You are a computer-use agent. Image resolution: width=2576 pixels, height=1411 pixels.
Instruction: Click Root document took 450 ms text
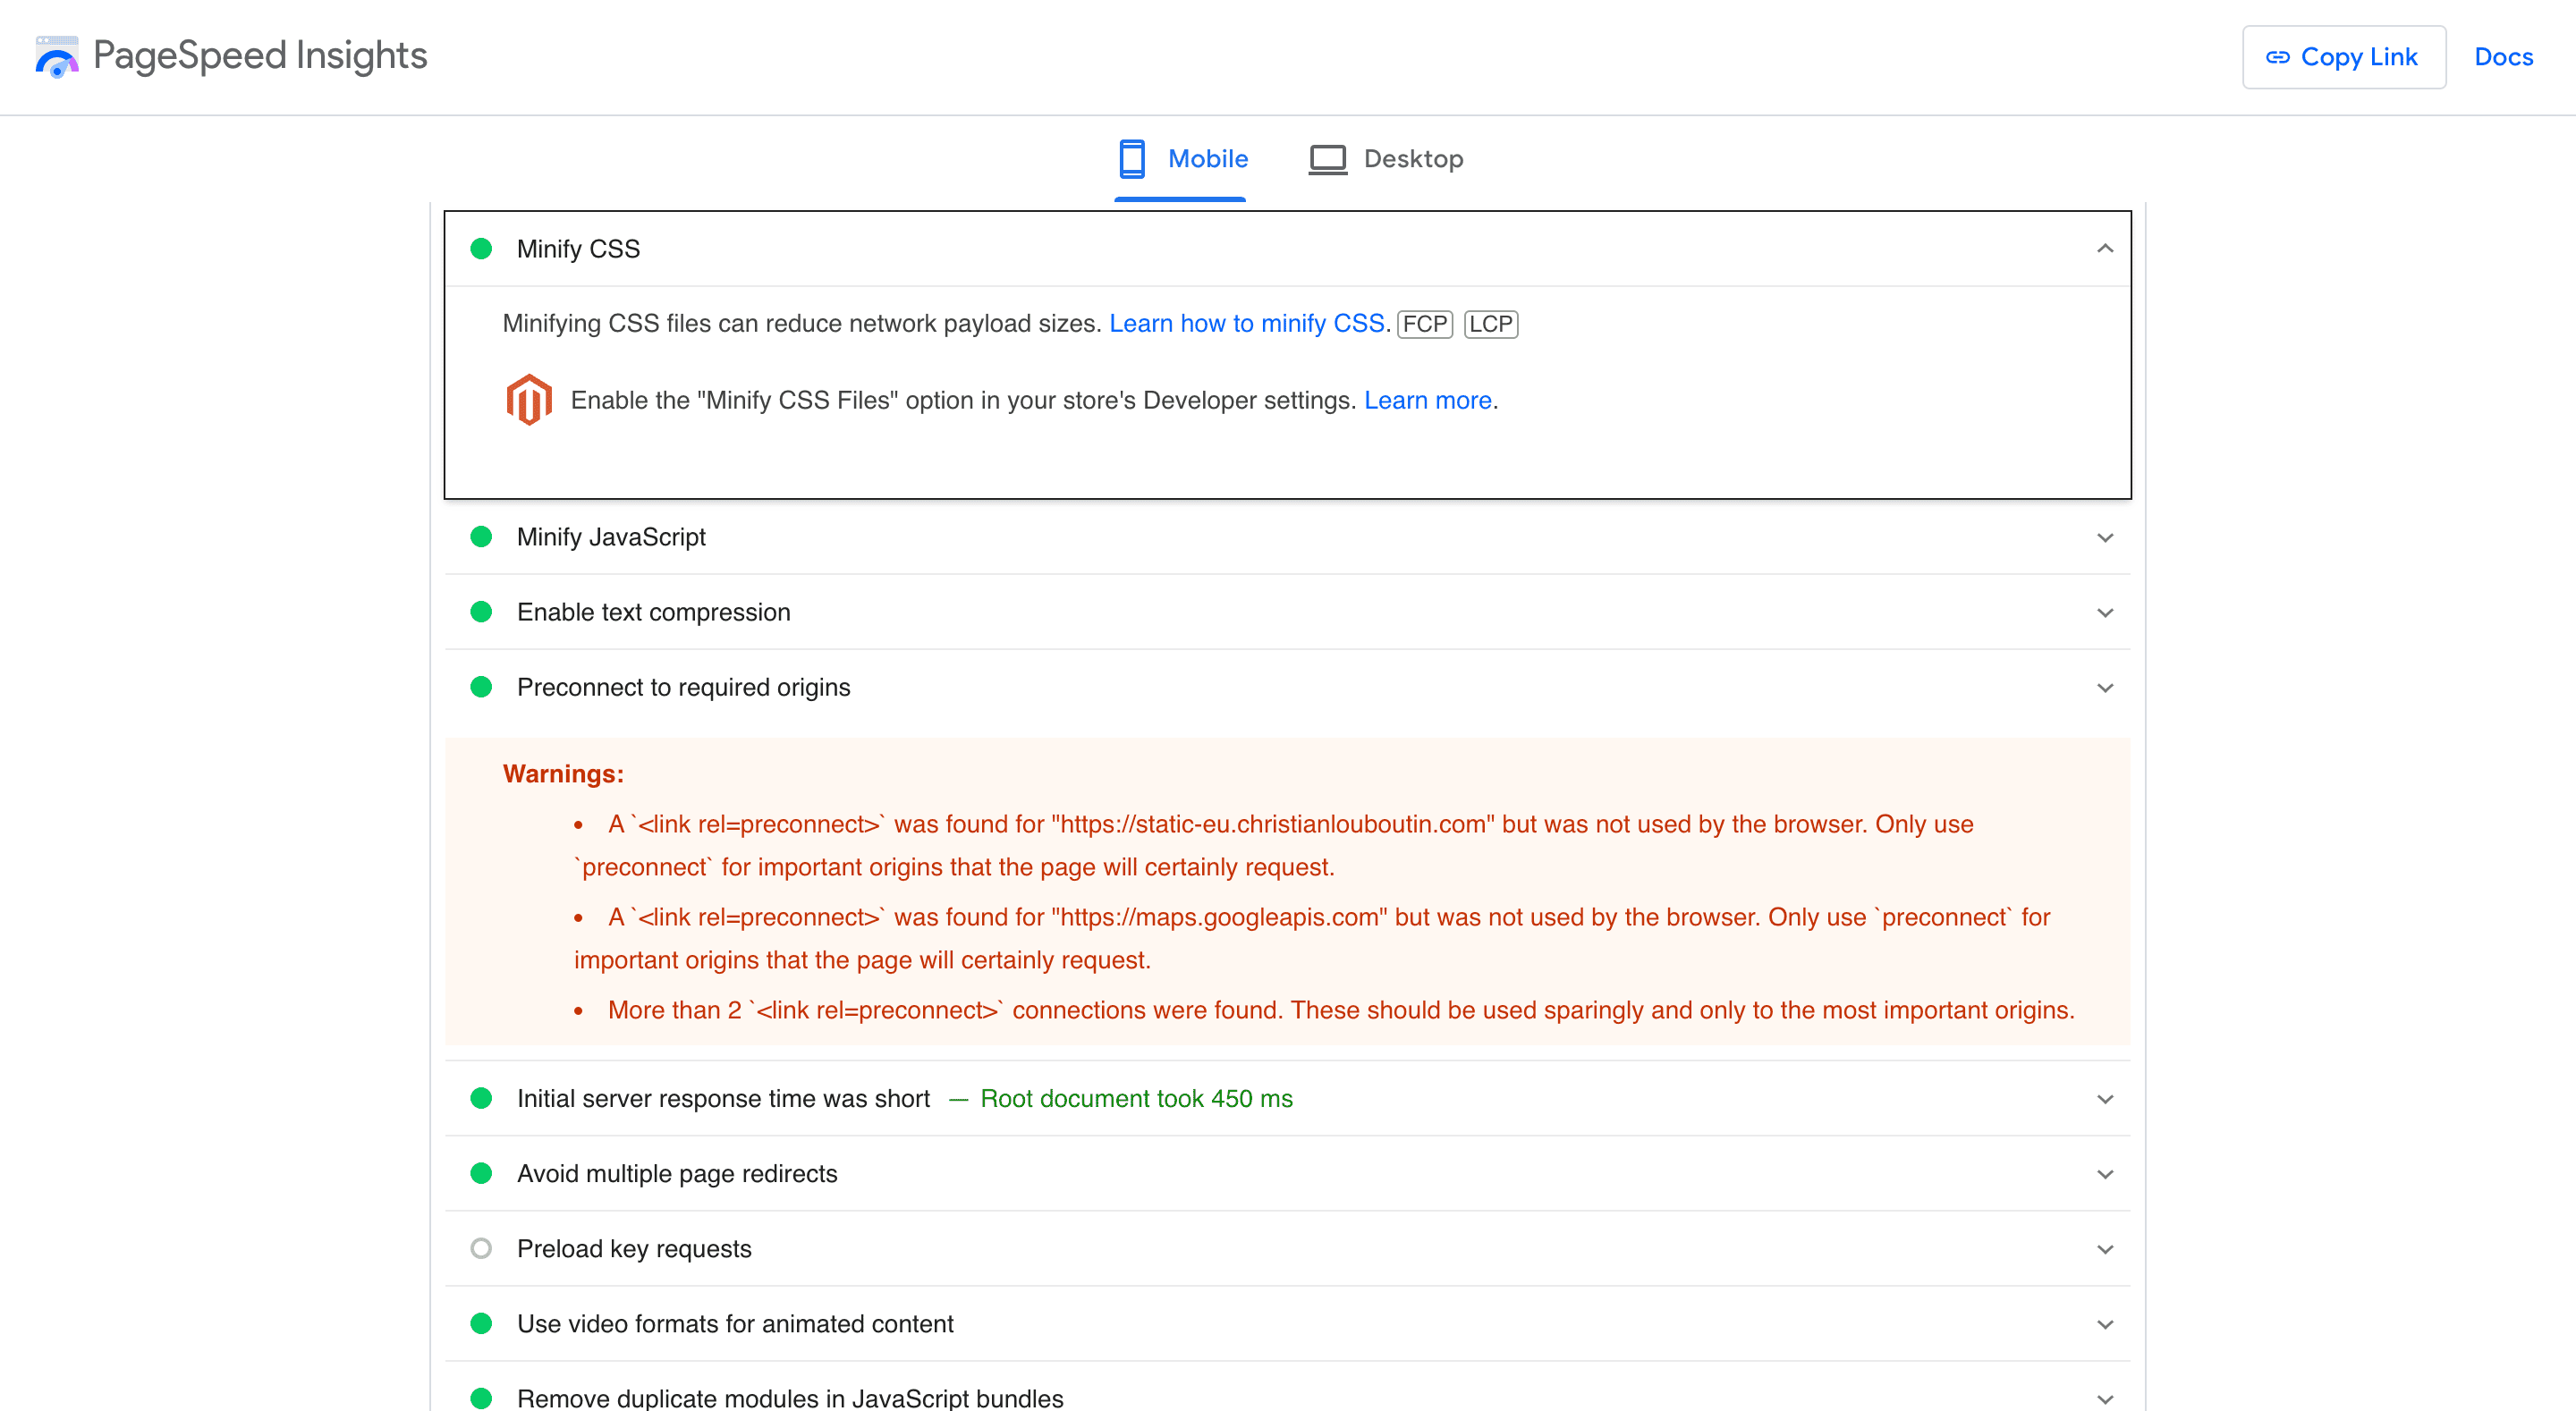[1136, 1097]
